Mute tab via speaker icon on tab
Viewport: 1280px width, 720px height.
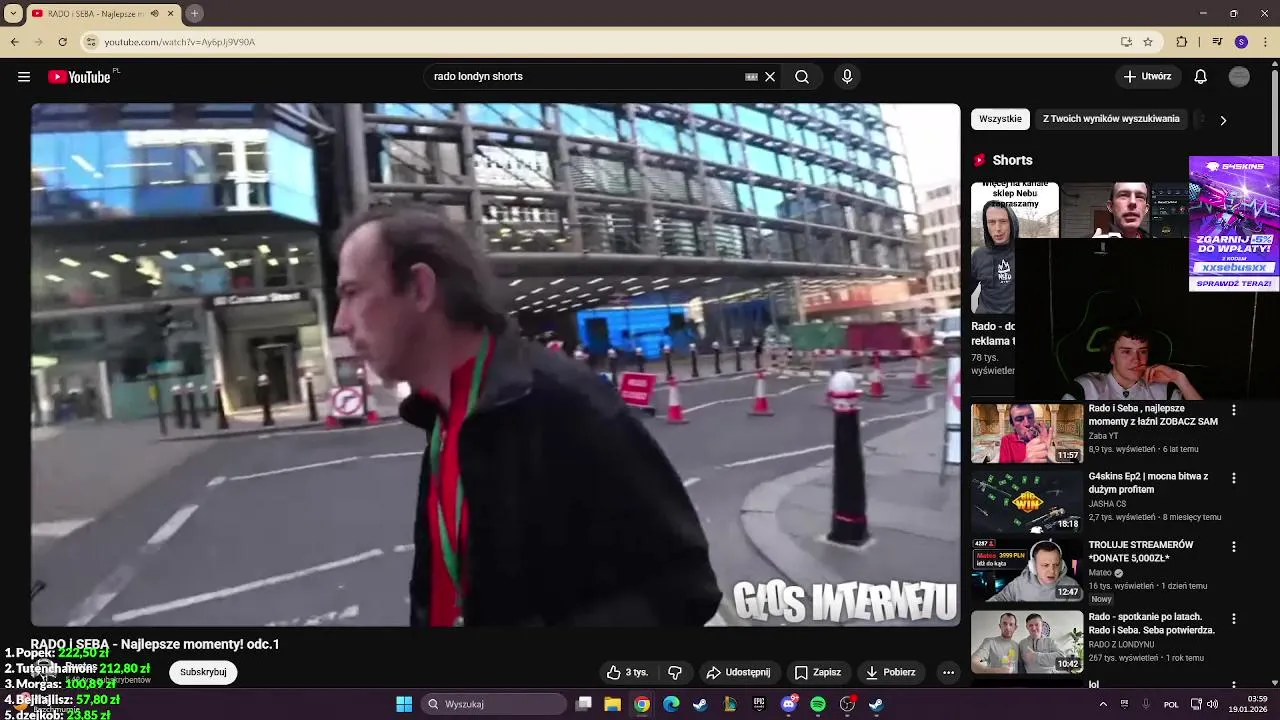click(153, 14)
